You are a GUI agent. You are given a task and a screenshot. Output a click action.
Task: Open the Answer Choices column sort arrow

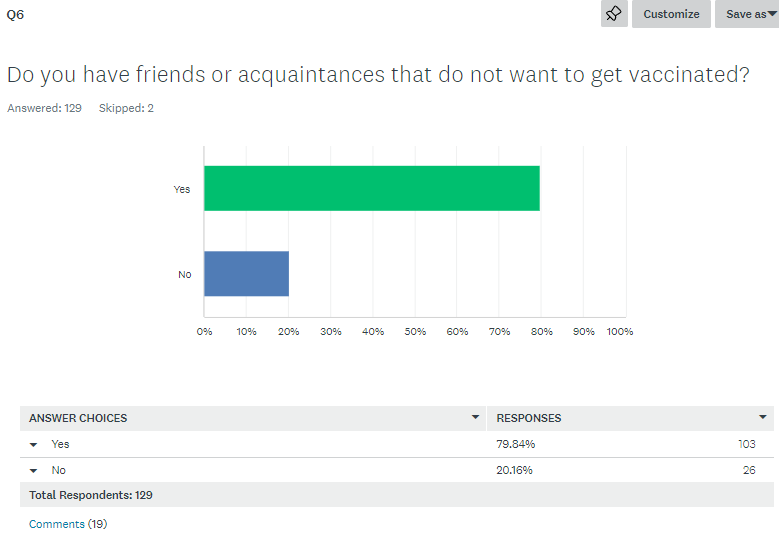click(476, 418)
